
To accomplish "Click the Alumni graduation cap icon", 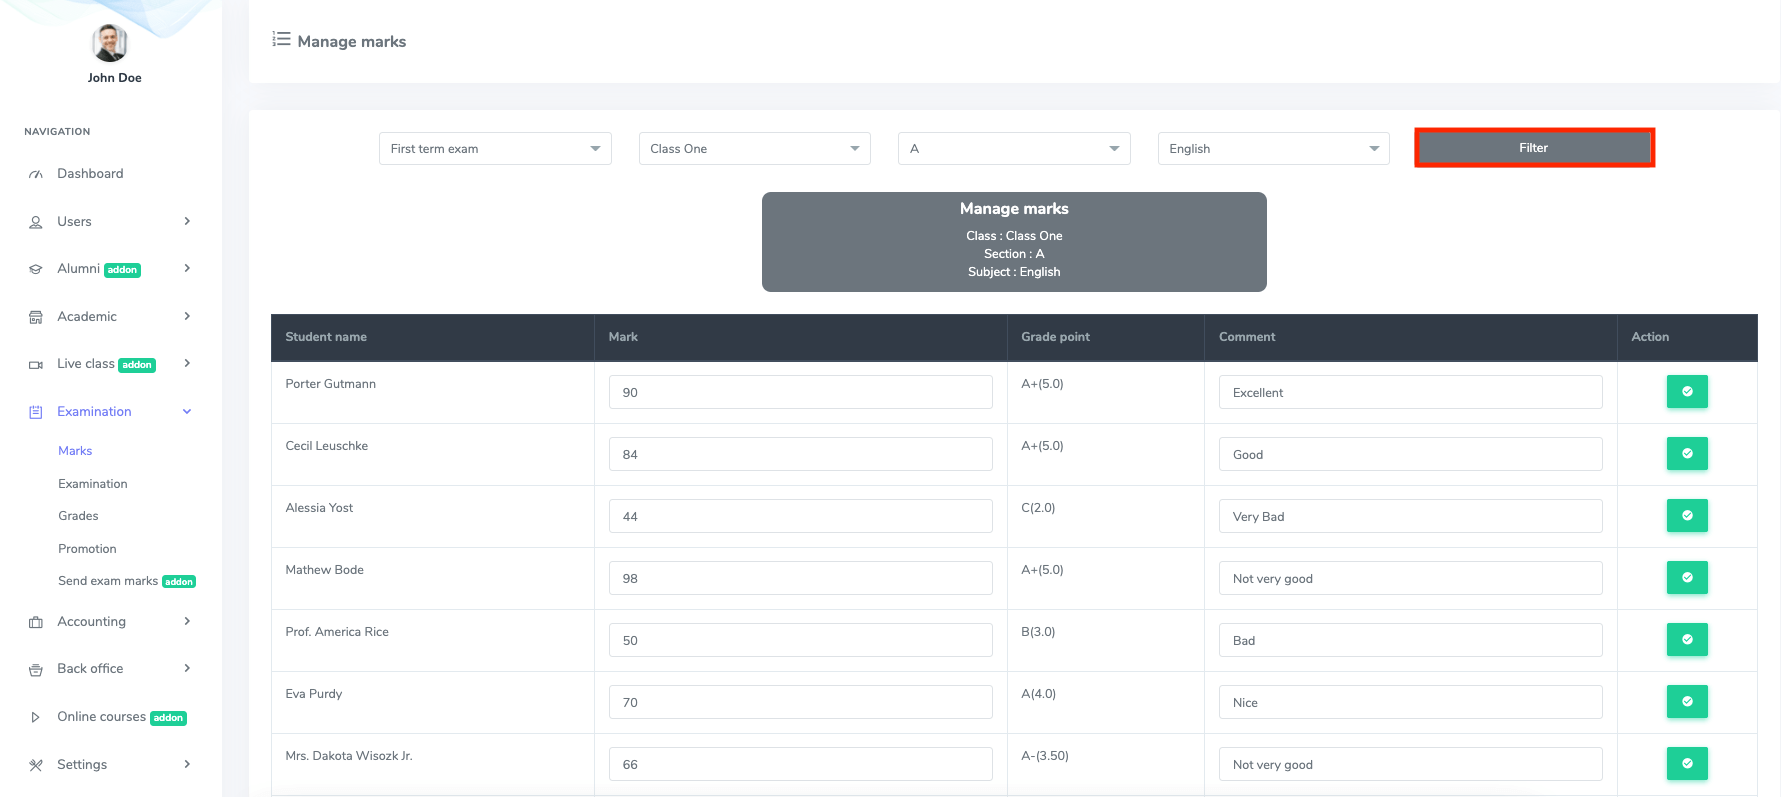I will click(36, 269).
